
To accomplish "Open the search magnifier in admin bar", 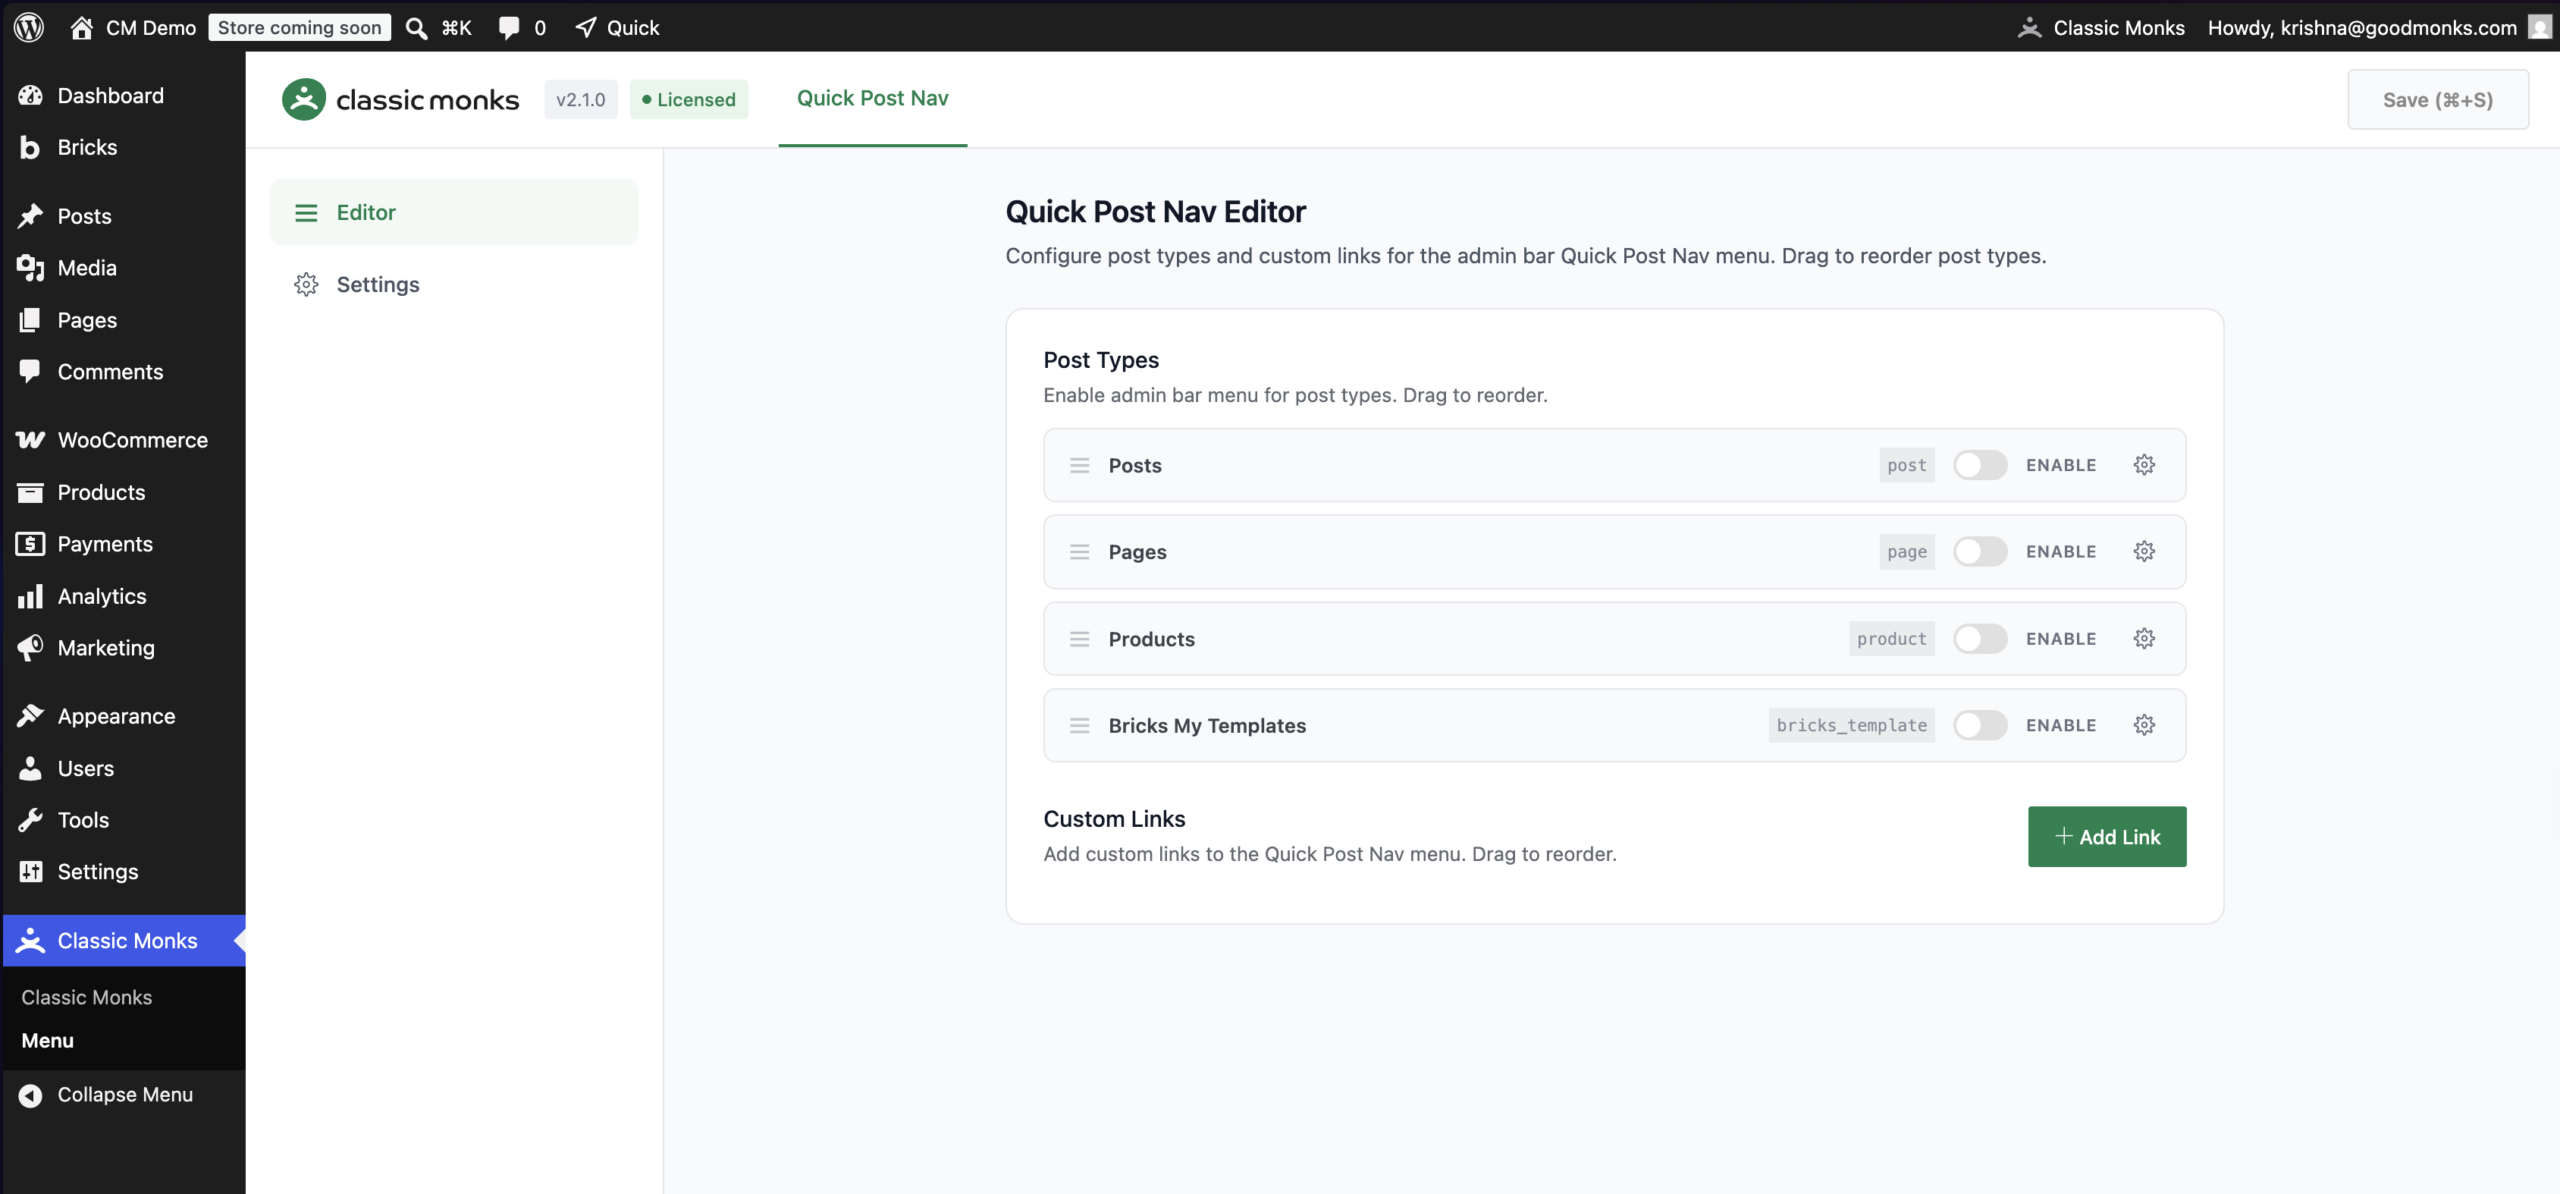I will click(x=416, y=27).
